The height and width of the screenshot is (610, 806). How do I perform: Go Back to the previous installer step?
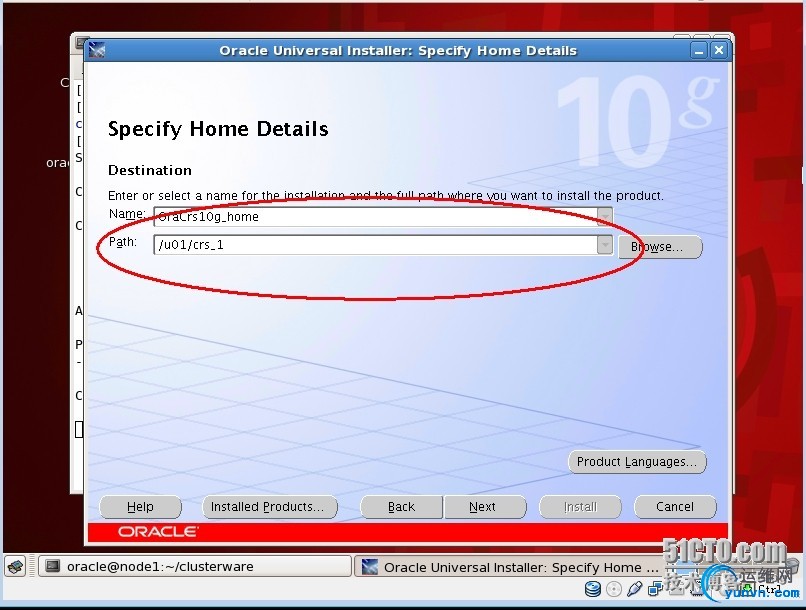[x=401, y=507]
